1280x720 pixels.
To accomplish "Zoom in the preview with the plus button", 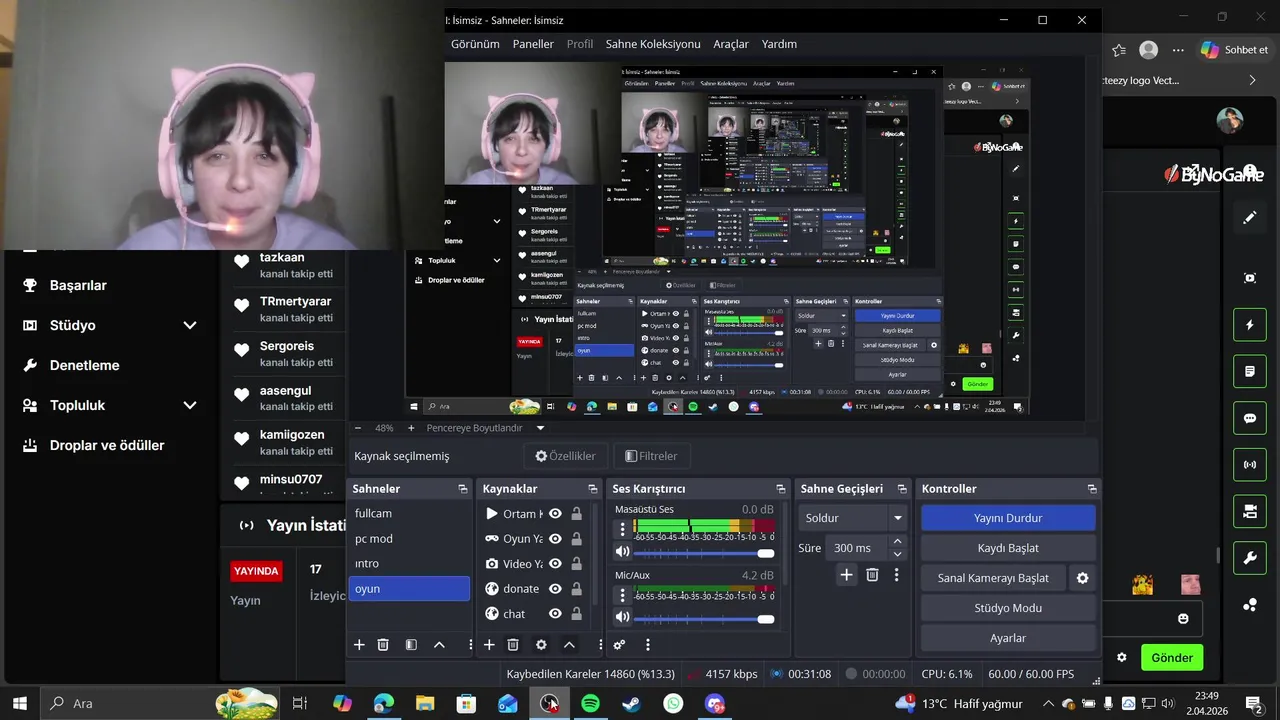I will (x=411, y=428).
